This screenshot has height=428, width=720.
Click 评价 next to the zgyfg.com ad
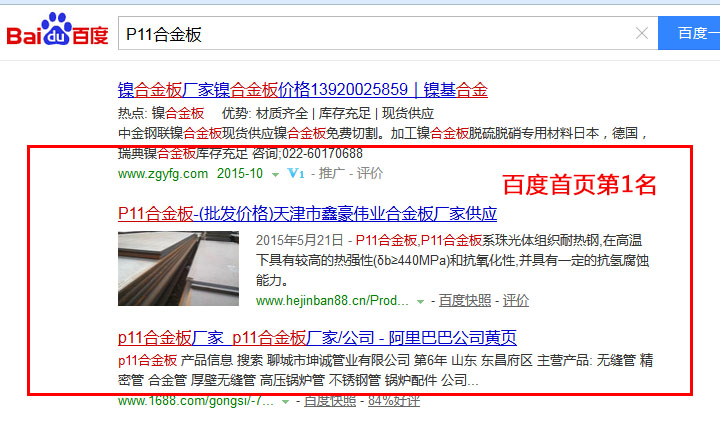click(x=370, y=173)
